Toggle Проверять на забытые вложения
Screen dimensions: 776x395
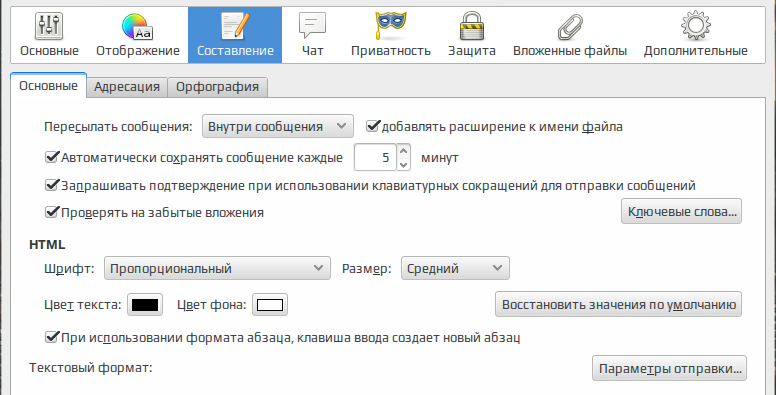[52, 212]
